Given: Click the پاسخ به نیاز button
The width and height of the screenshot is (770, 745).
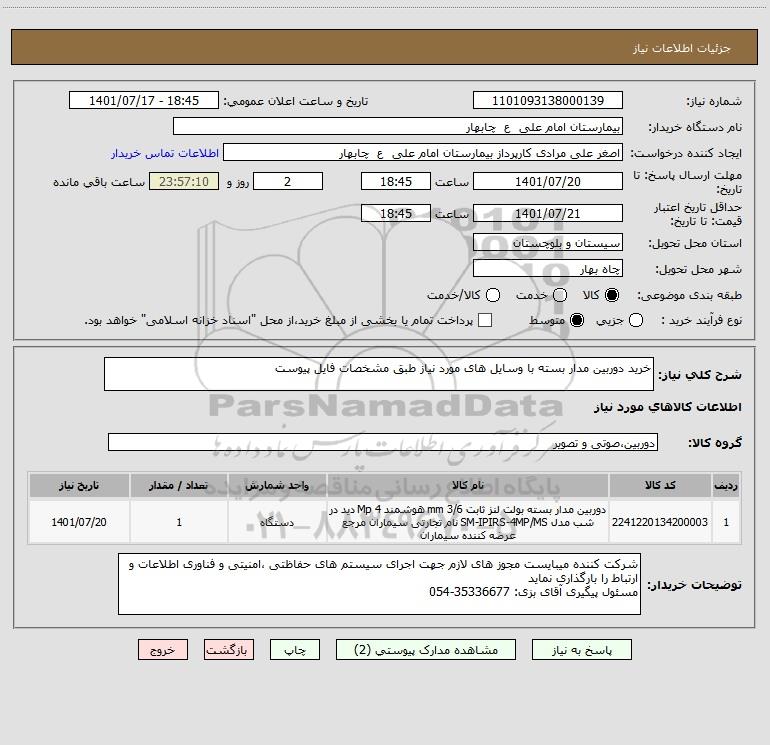Looking at the screenshot, I should point(581,650).
